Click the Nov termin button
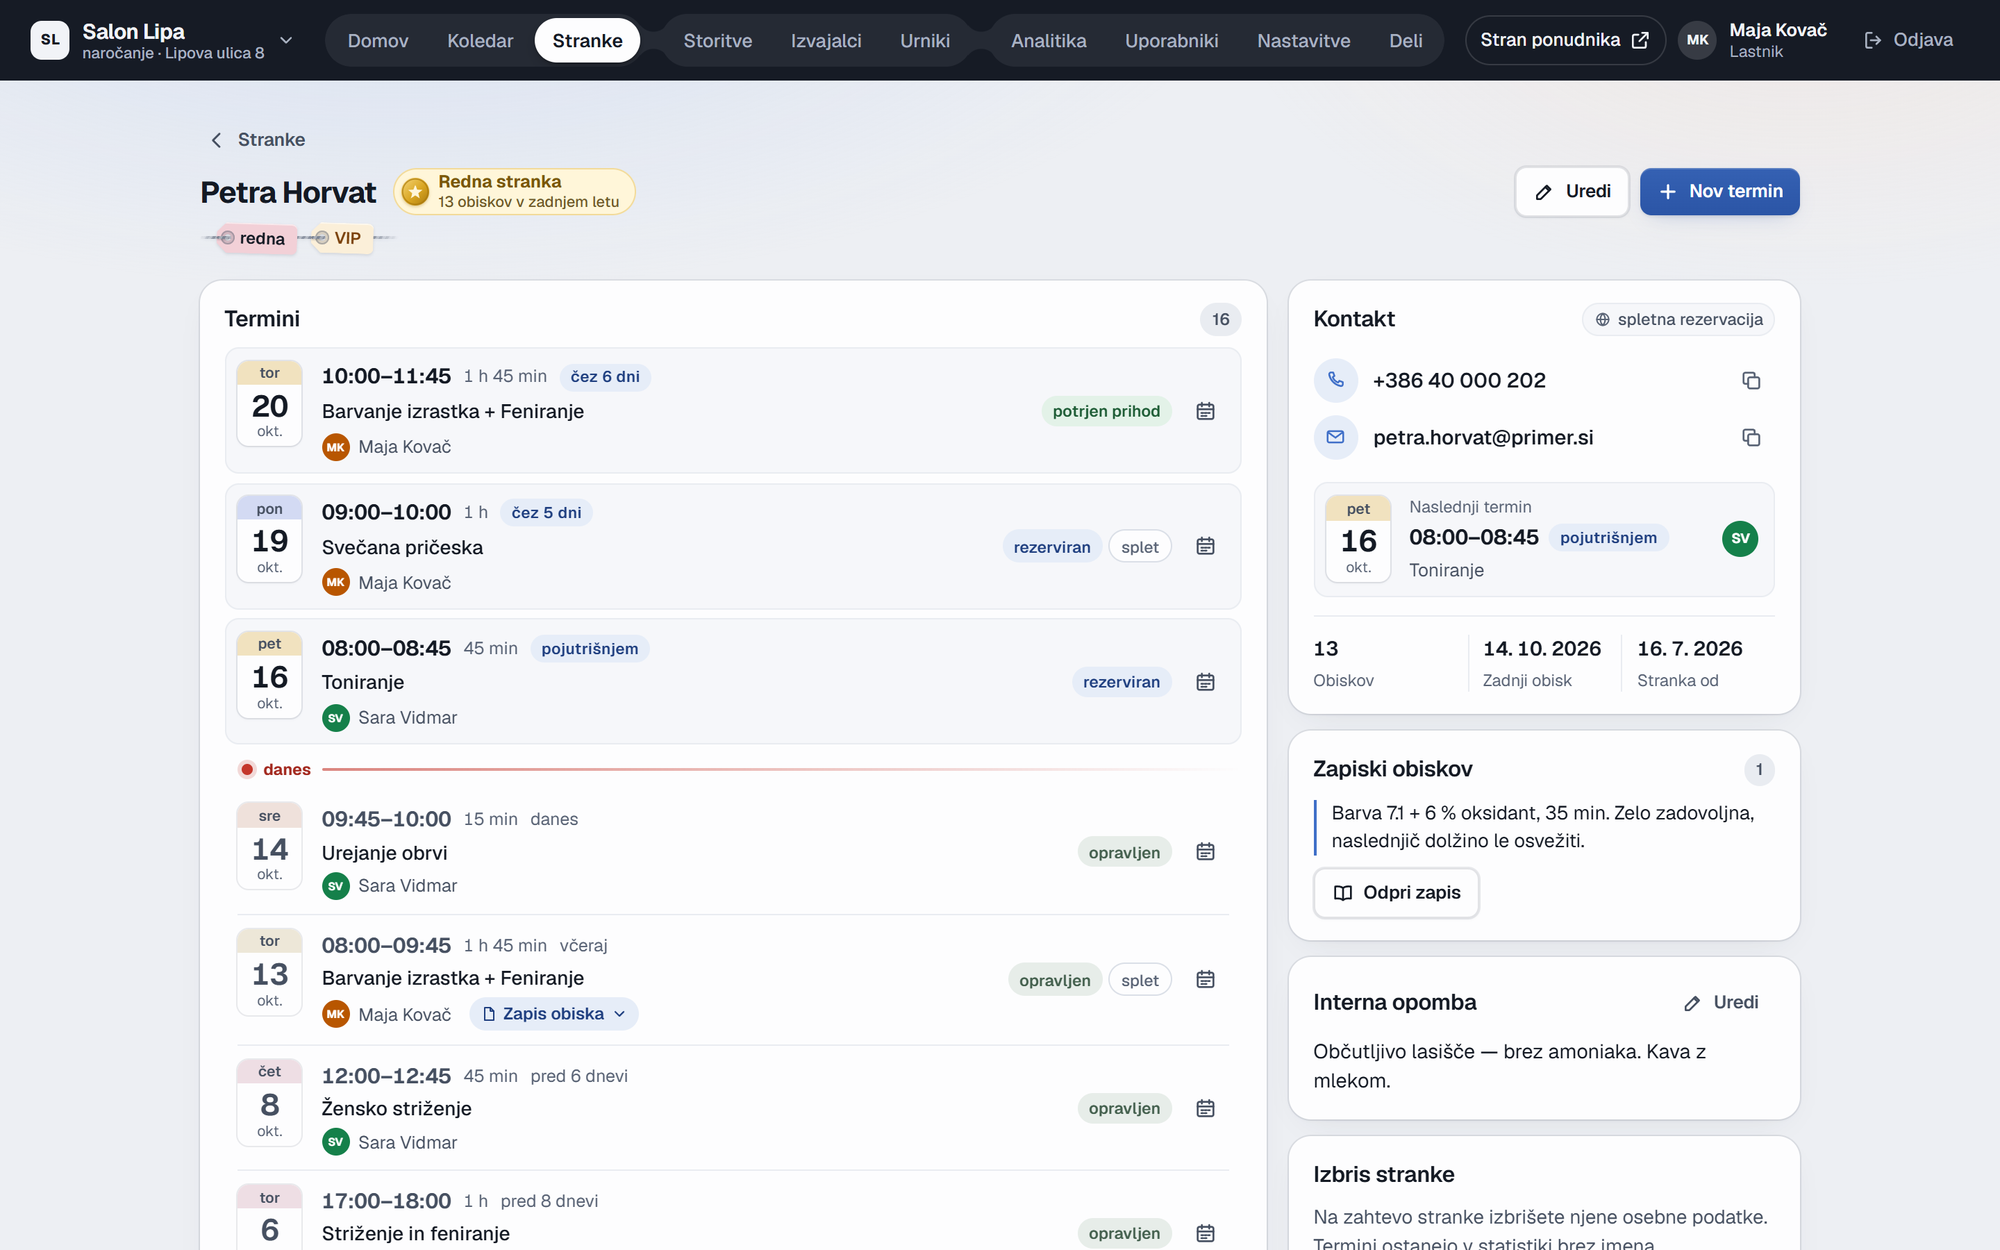Viewport: 2000px width, 1250px height. (1720, 192)
